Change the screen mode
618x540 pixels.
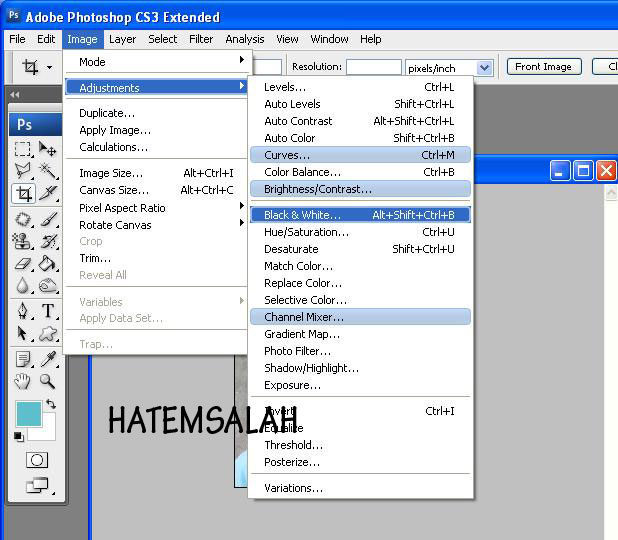pos(37,485)
